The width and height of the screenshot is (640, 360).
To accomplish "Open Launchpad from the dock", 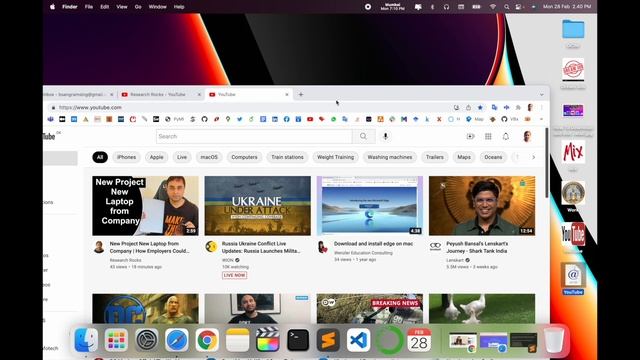I will [116, 340].
